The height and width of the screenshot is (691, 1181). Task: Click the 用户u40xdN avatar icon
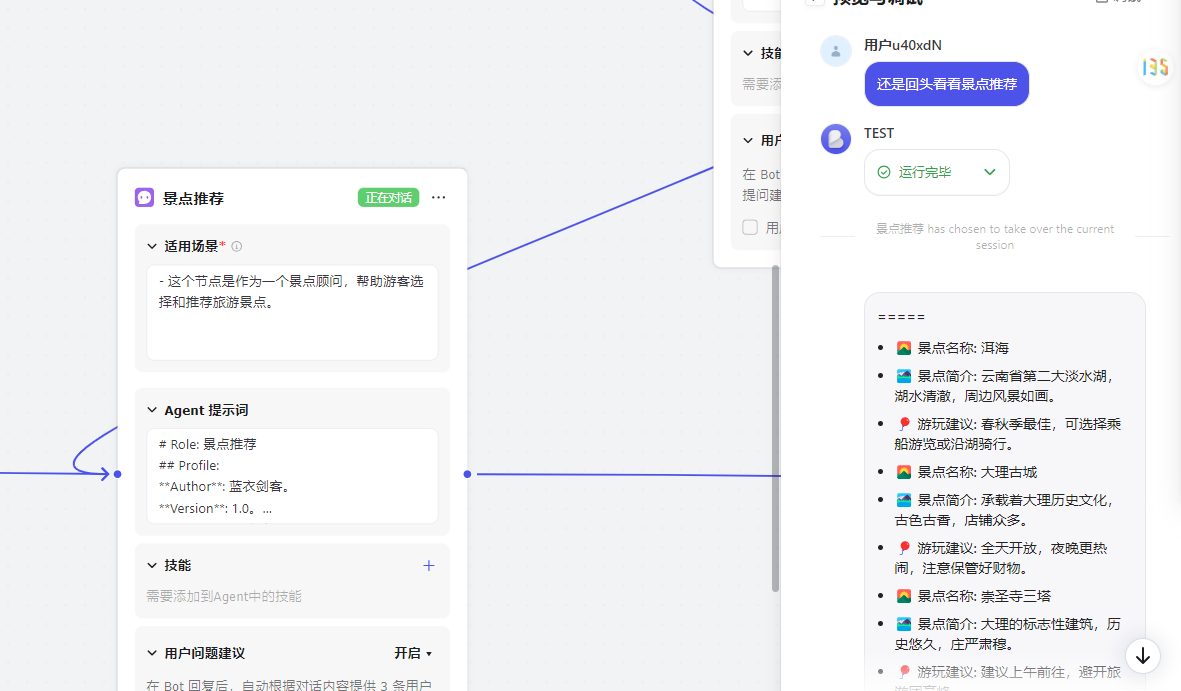pyautogui.click(x=835, y=51)
